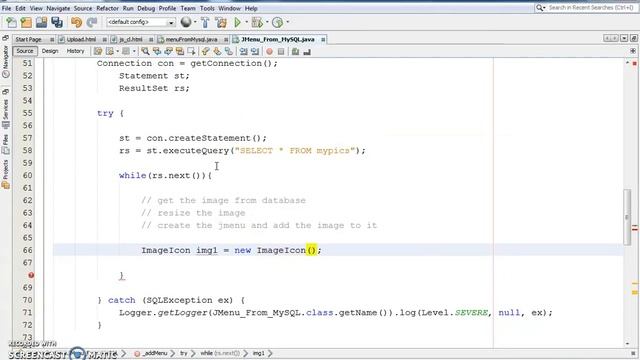Open the default config combo box
Viewport: 640px width, 360px height.
click(x=141, y=22)
